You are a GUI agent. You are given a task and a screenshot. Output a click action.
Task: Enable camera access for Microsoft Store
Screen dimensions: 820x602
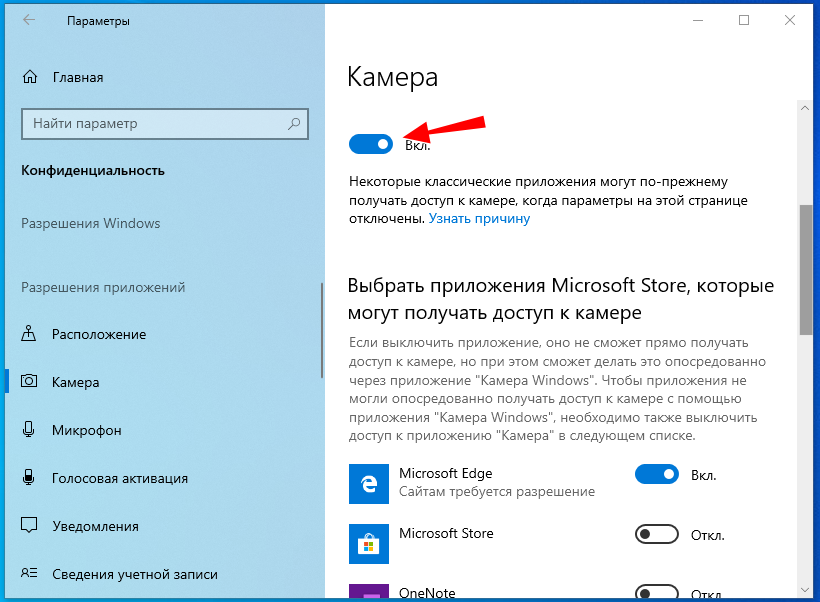click(x=657, y=534)
